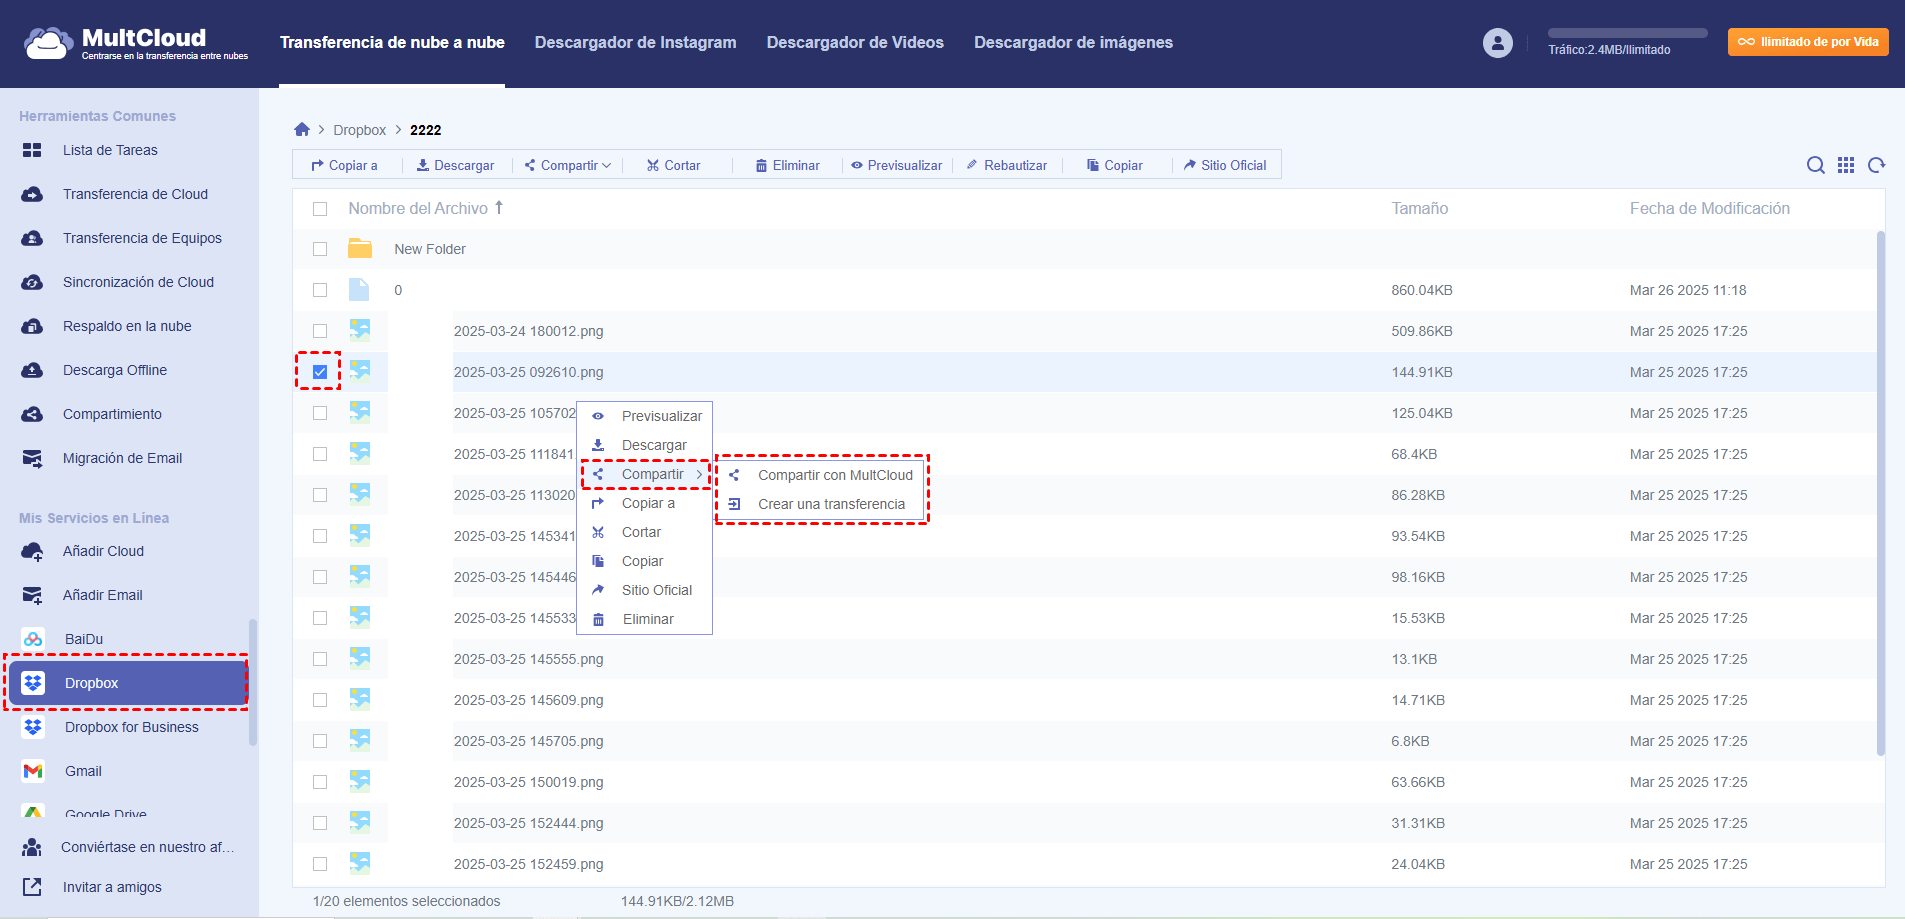Expand Compartir submenu in context menu
The height and width of the screenshot is (919, 1905).
(x=652, y=474)
